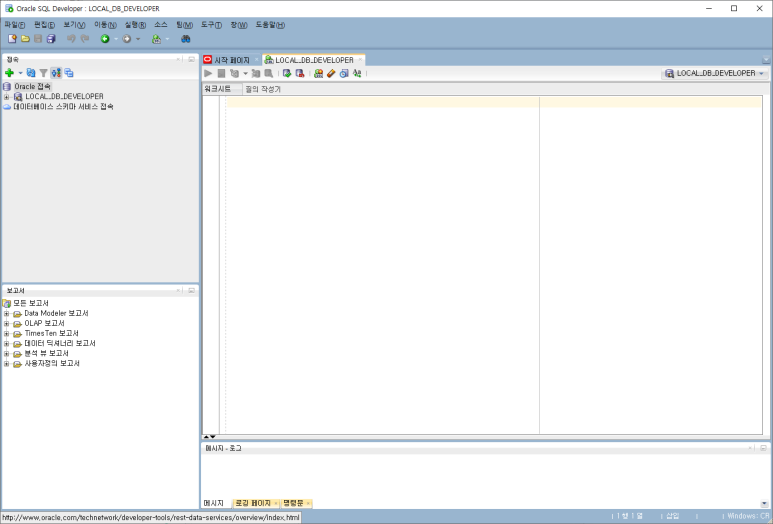Viewport: 773px width, 524px height.
Task: Open the 도움말(H) menu
Action: point(270,25)
